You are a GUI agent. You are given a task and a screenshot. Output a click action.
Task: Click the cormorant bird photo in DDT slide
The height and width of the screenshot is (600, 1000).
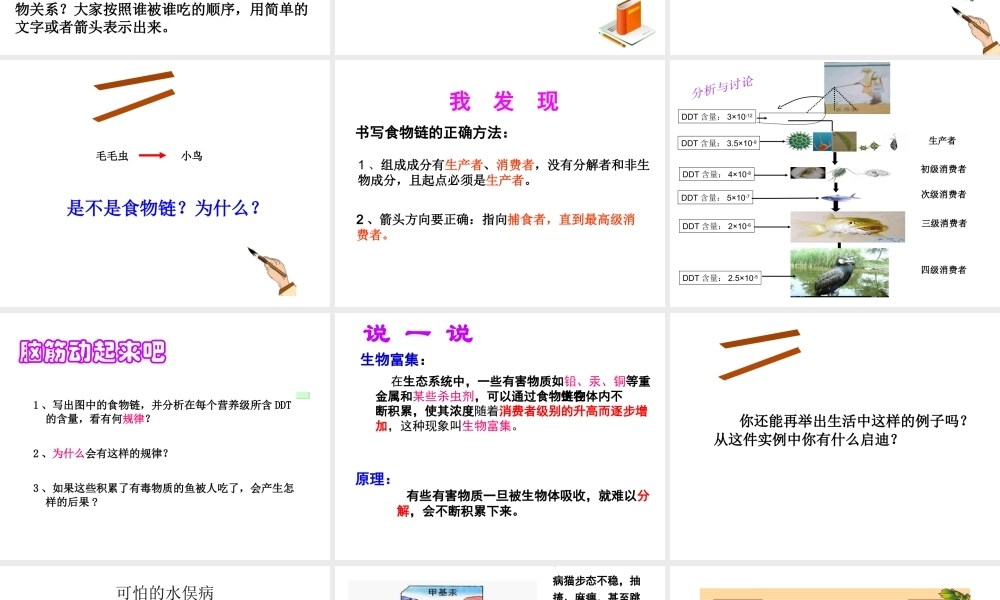pyautogui.click(x=839, y=273)
